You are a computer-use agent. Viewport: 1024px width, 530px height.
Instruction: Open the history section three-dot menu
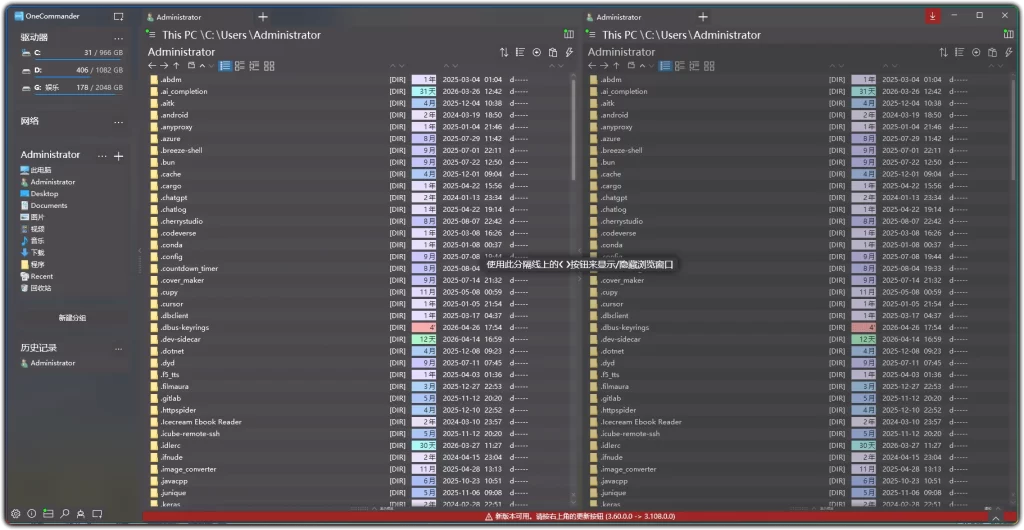pos(118,349)
